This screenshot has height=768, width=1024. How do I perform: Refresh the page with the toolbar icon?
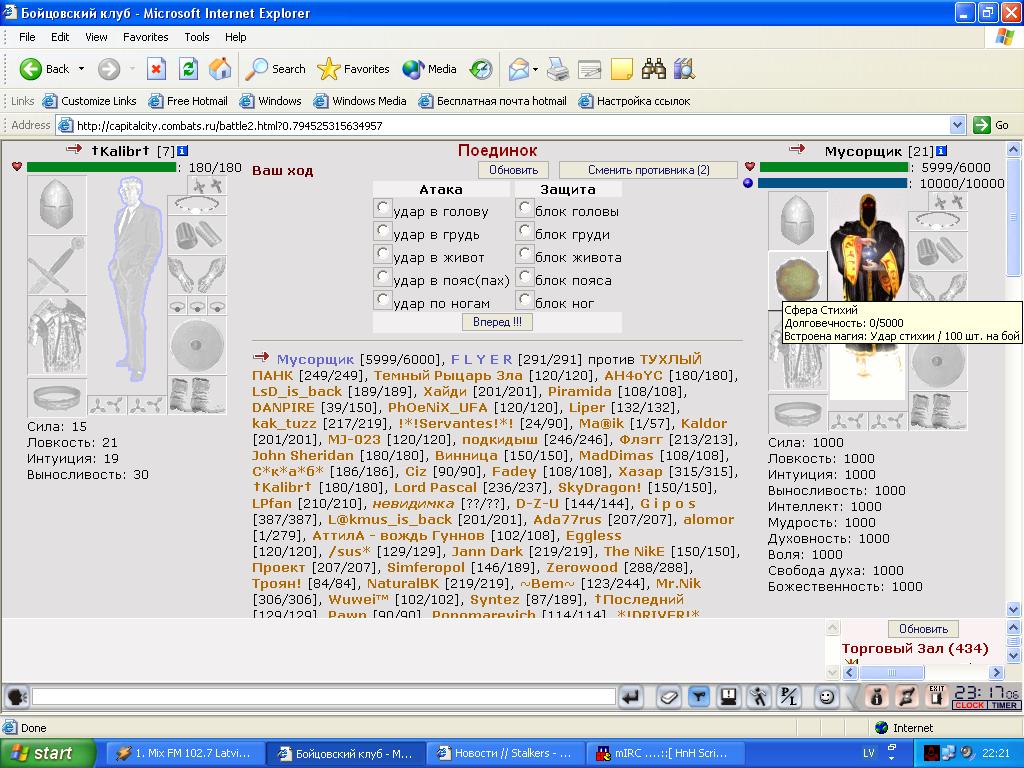(188, 69)
